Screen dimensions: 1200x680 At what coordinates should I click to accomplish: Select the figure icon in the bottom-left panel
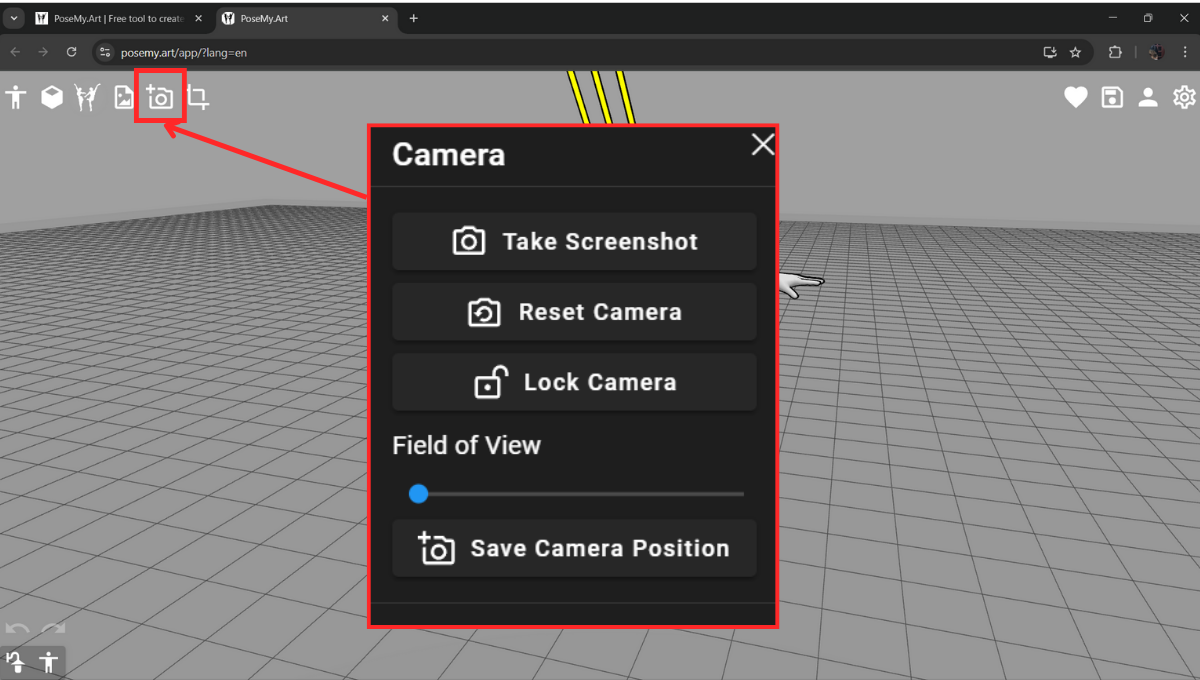pos(47,661)
